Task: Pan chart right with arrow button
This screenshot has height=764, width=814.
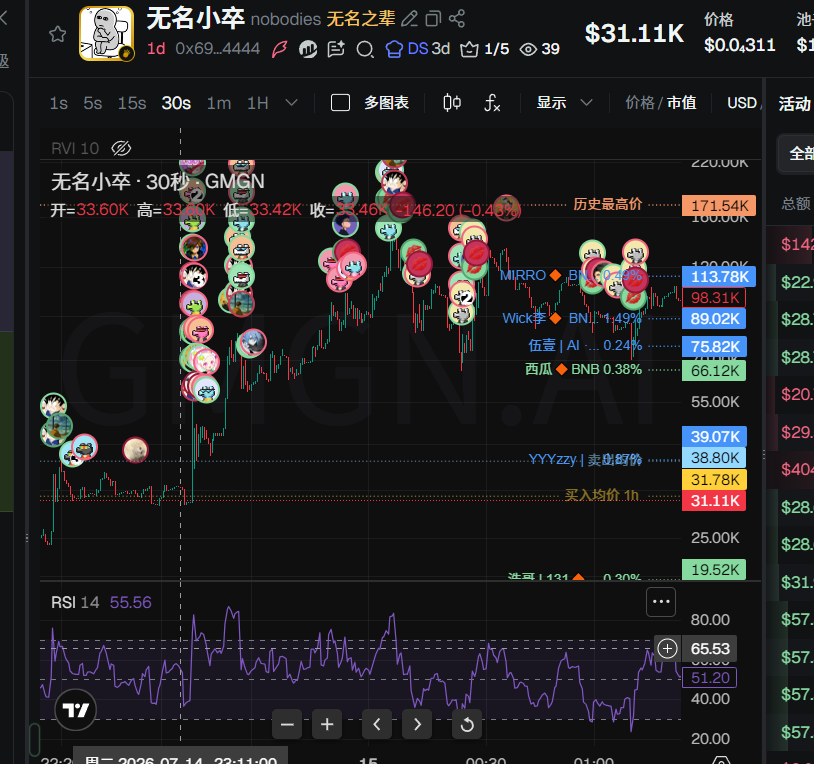Action: point(417,724)
